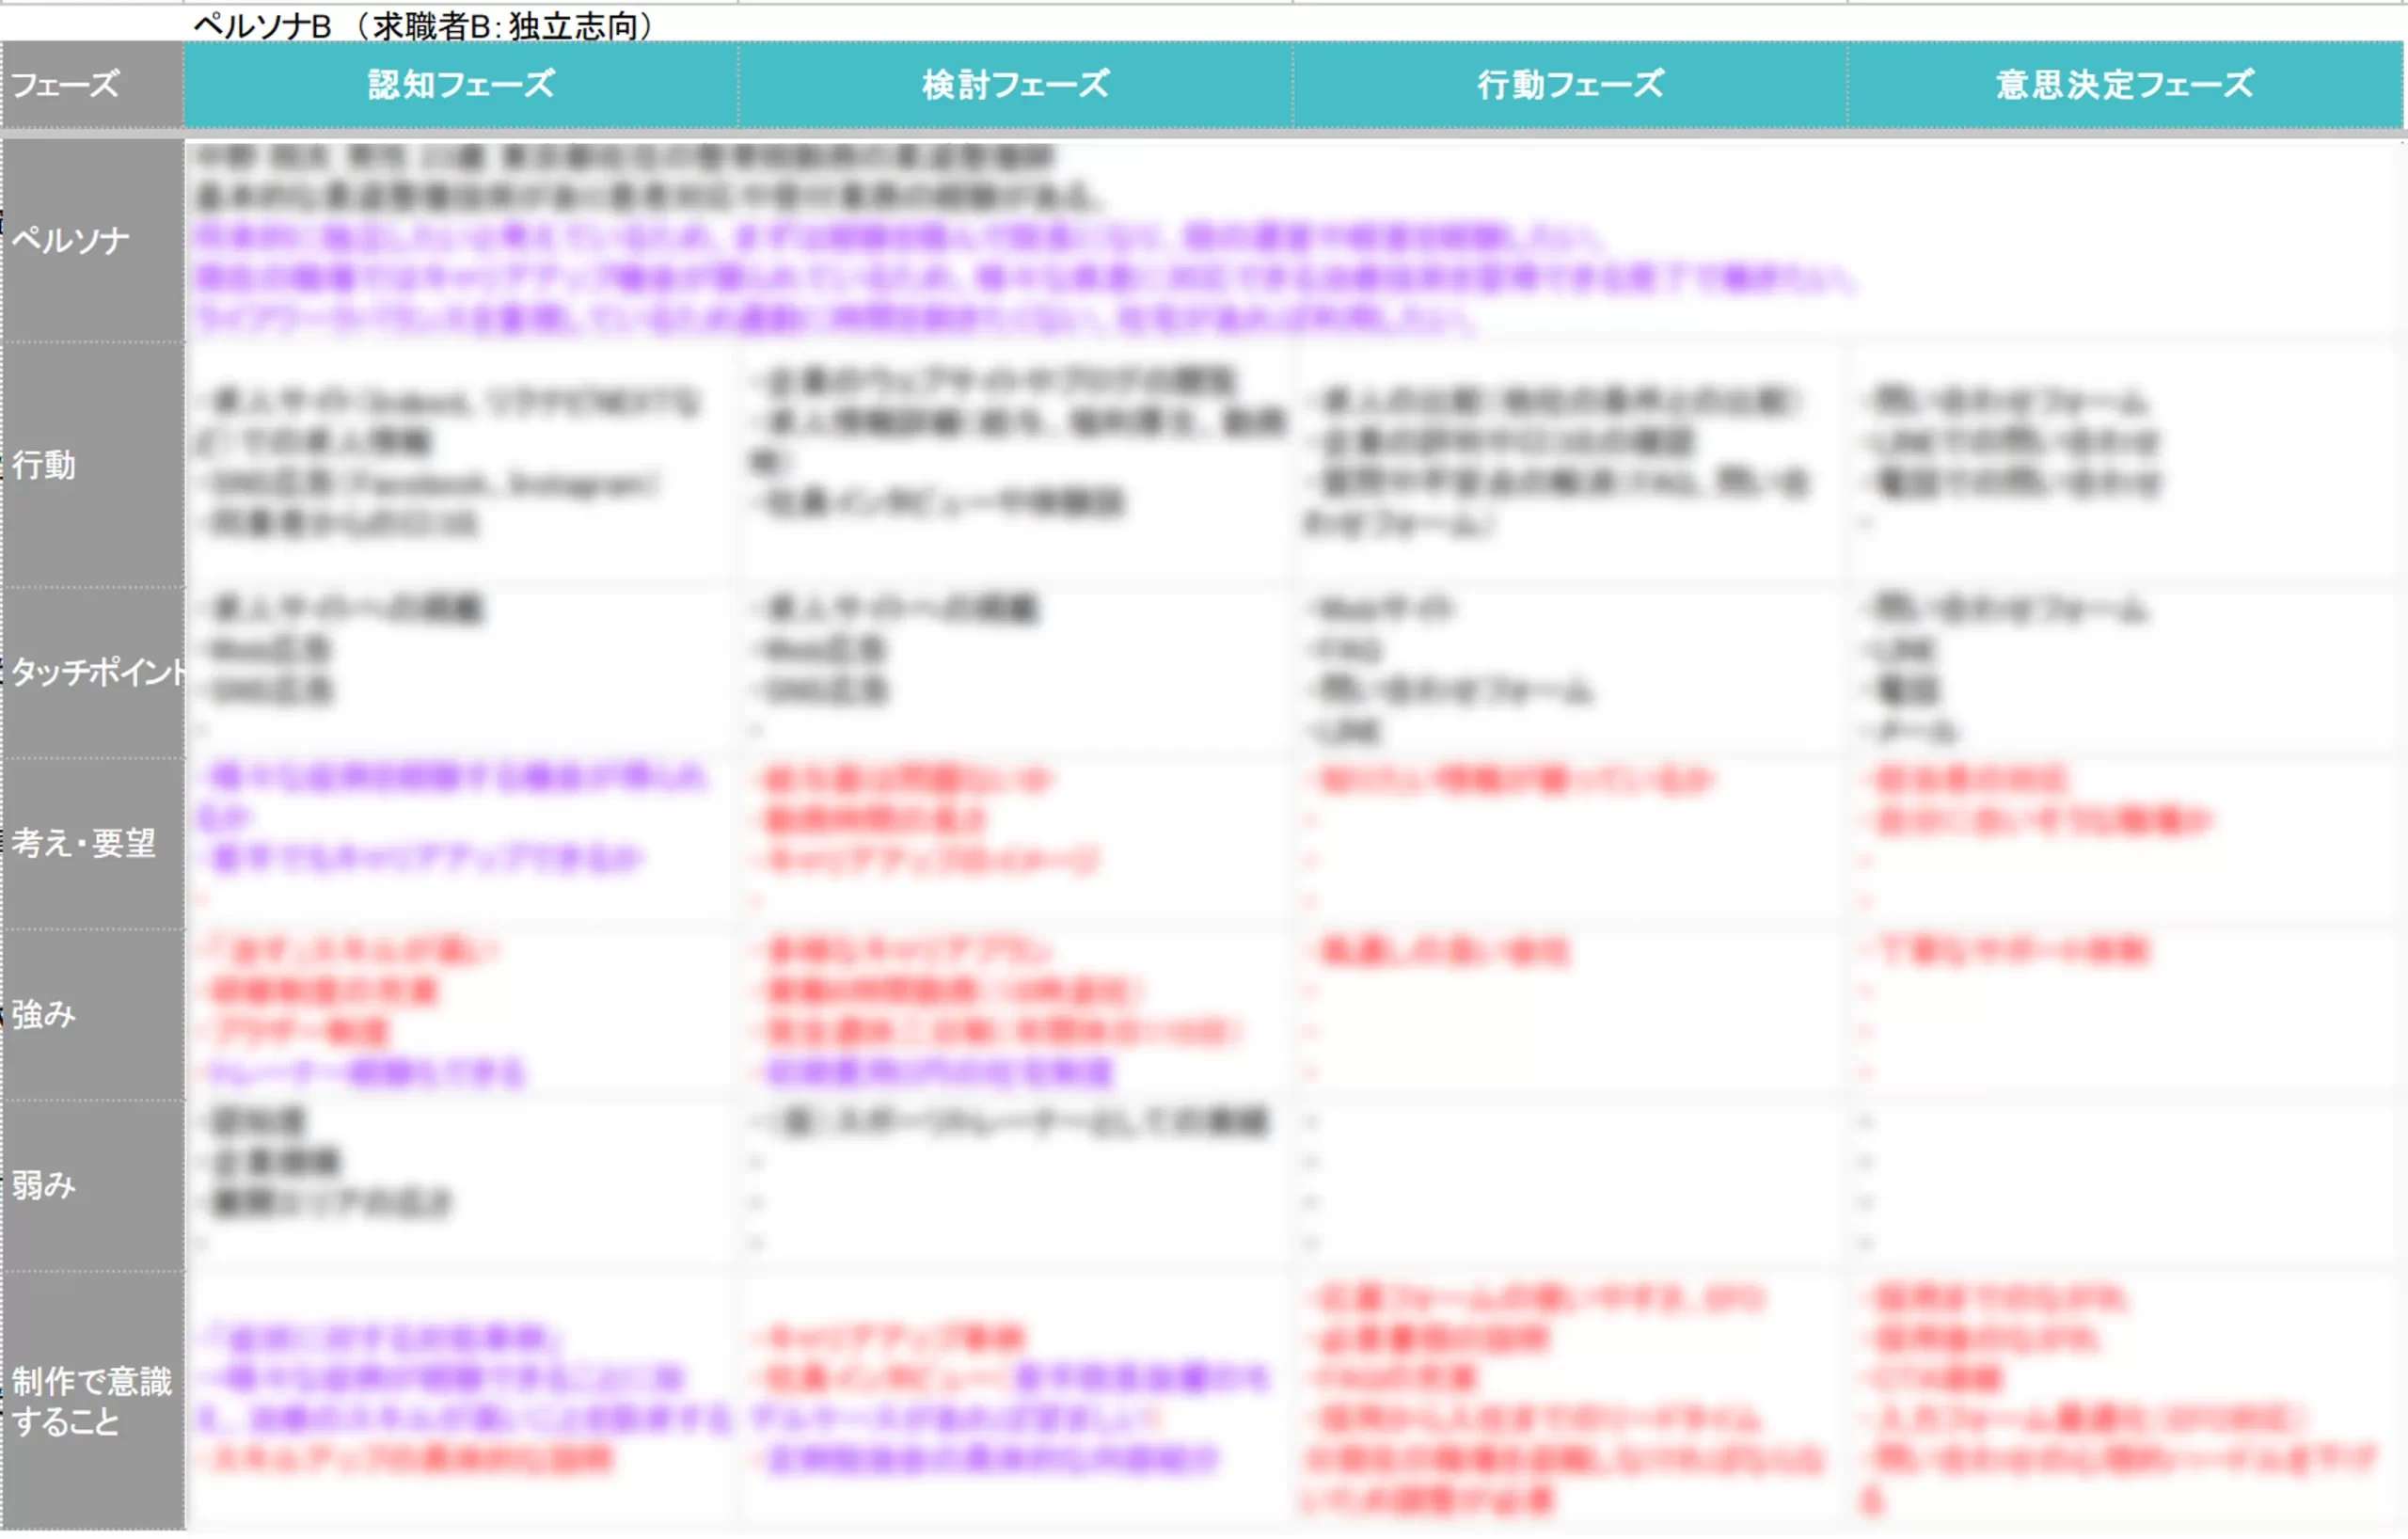Click 考え・要望 cell under 検討フェーズ column
The width and height of the screenshot is (2408, 1539).
[1015, 843]
